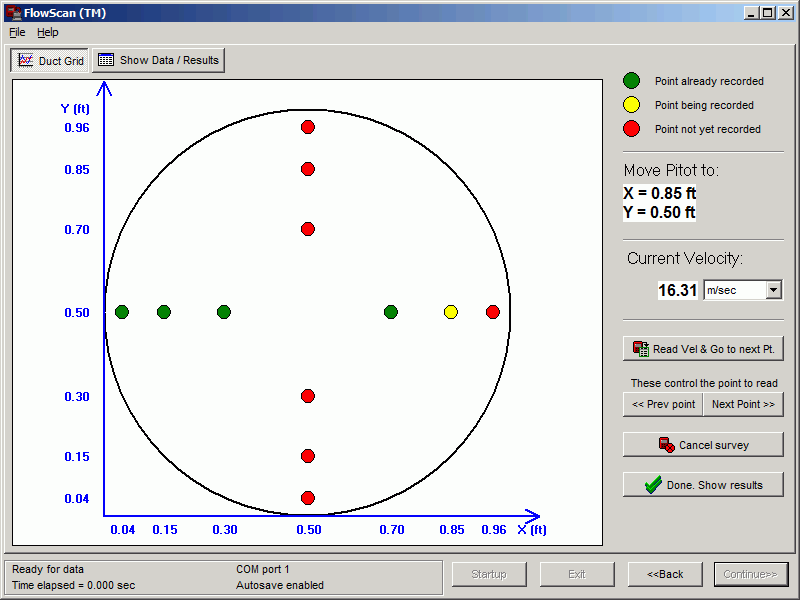Screen dimensions: 800x600
Task: Go to previous point with Prev point
Action: point(662,405)
